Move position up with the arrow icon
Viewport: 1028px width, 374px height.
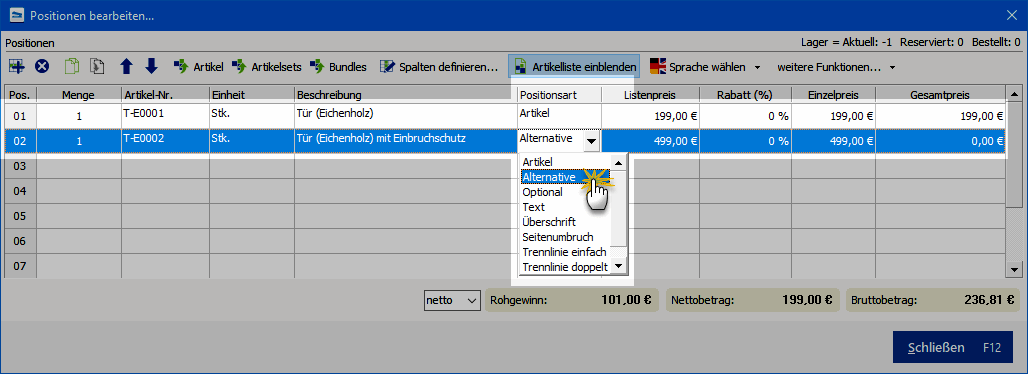(127, 66)
